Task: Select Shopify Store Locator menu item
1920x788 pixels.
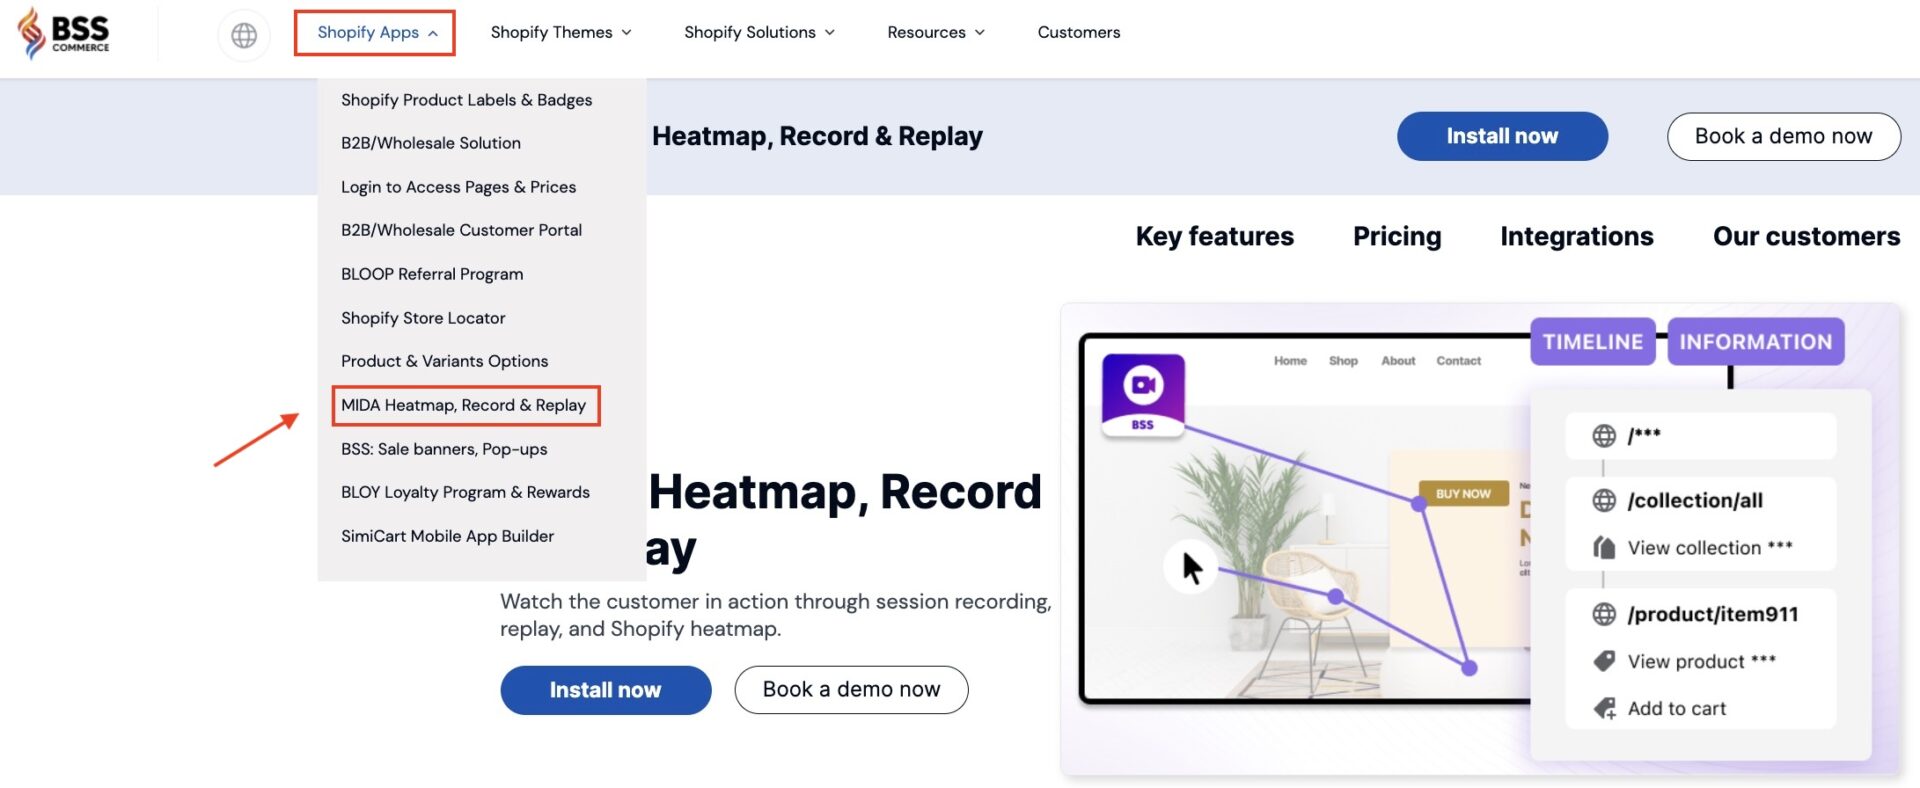Action: pos(423,318)
